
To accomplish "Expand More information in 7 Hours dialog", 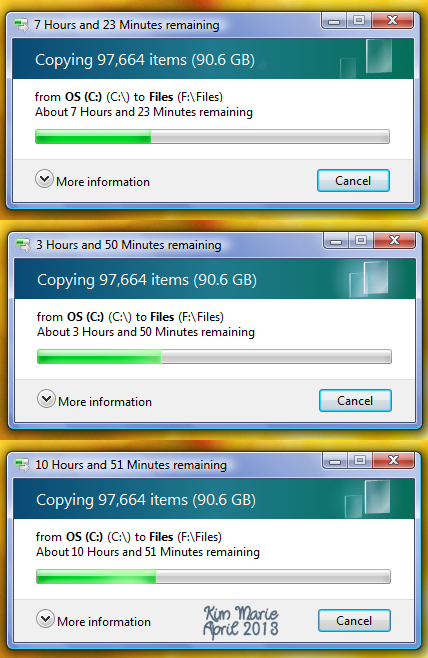I will [44, 179].
